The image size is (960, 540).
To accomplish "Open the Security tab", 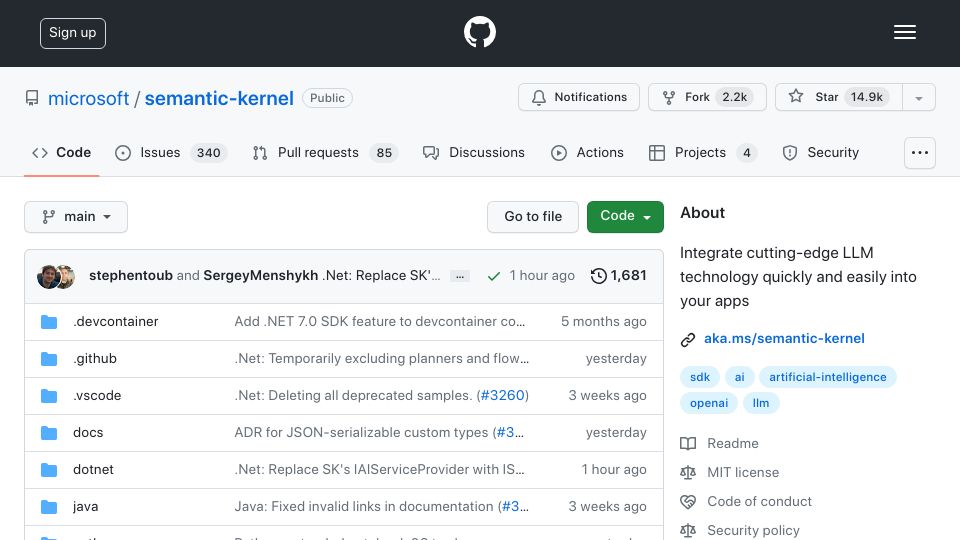I will [820, 152].
